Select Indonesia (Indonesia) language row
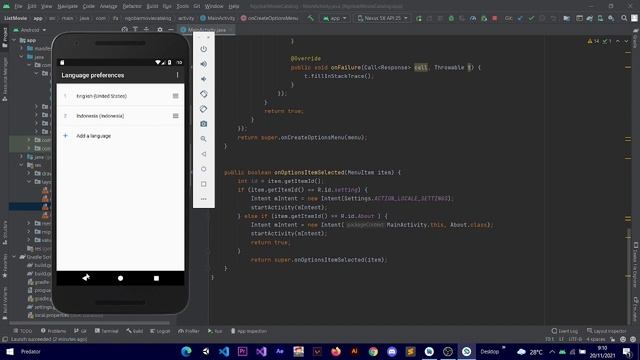 120,116
